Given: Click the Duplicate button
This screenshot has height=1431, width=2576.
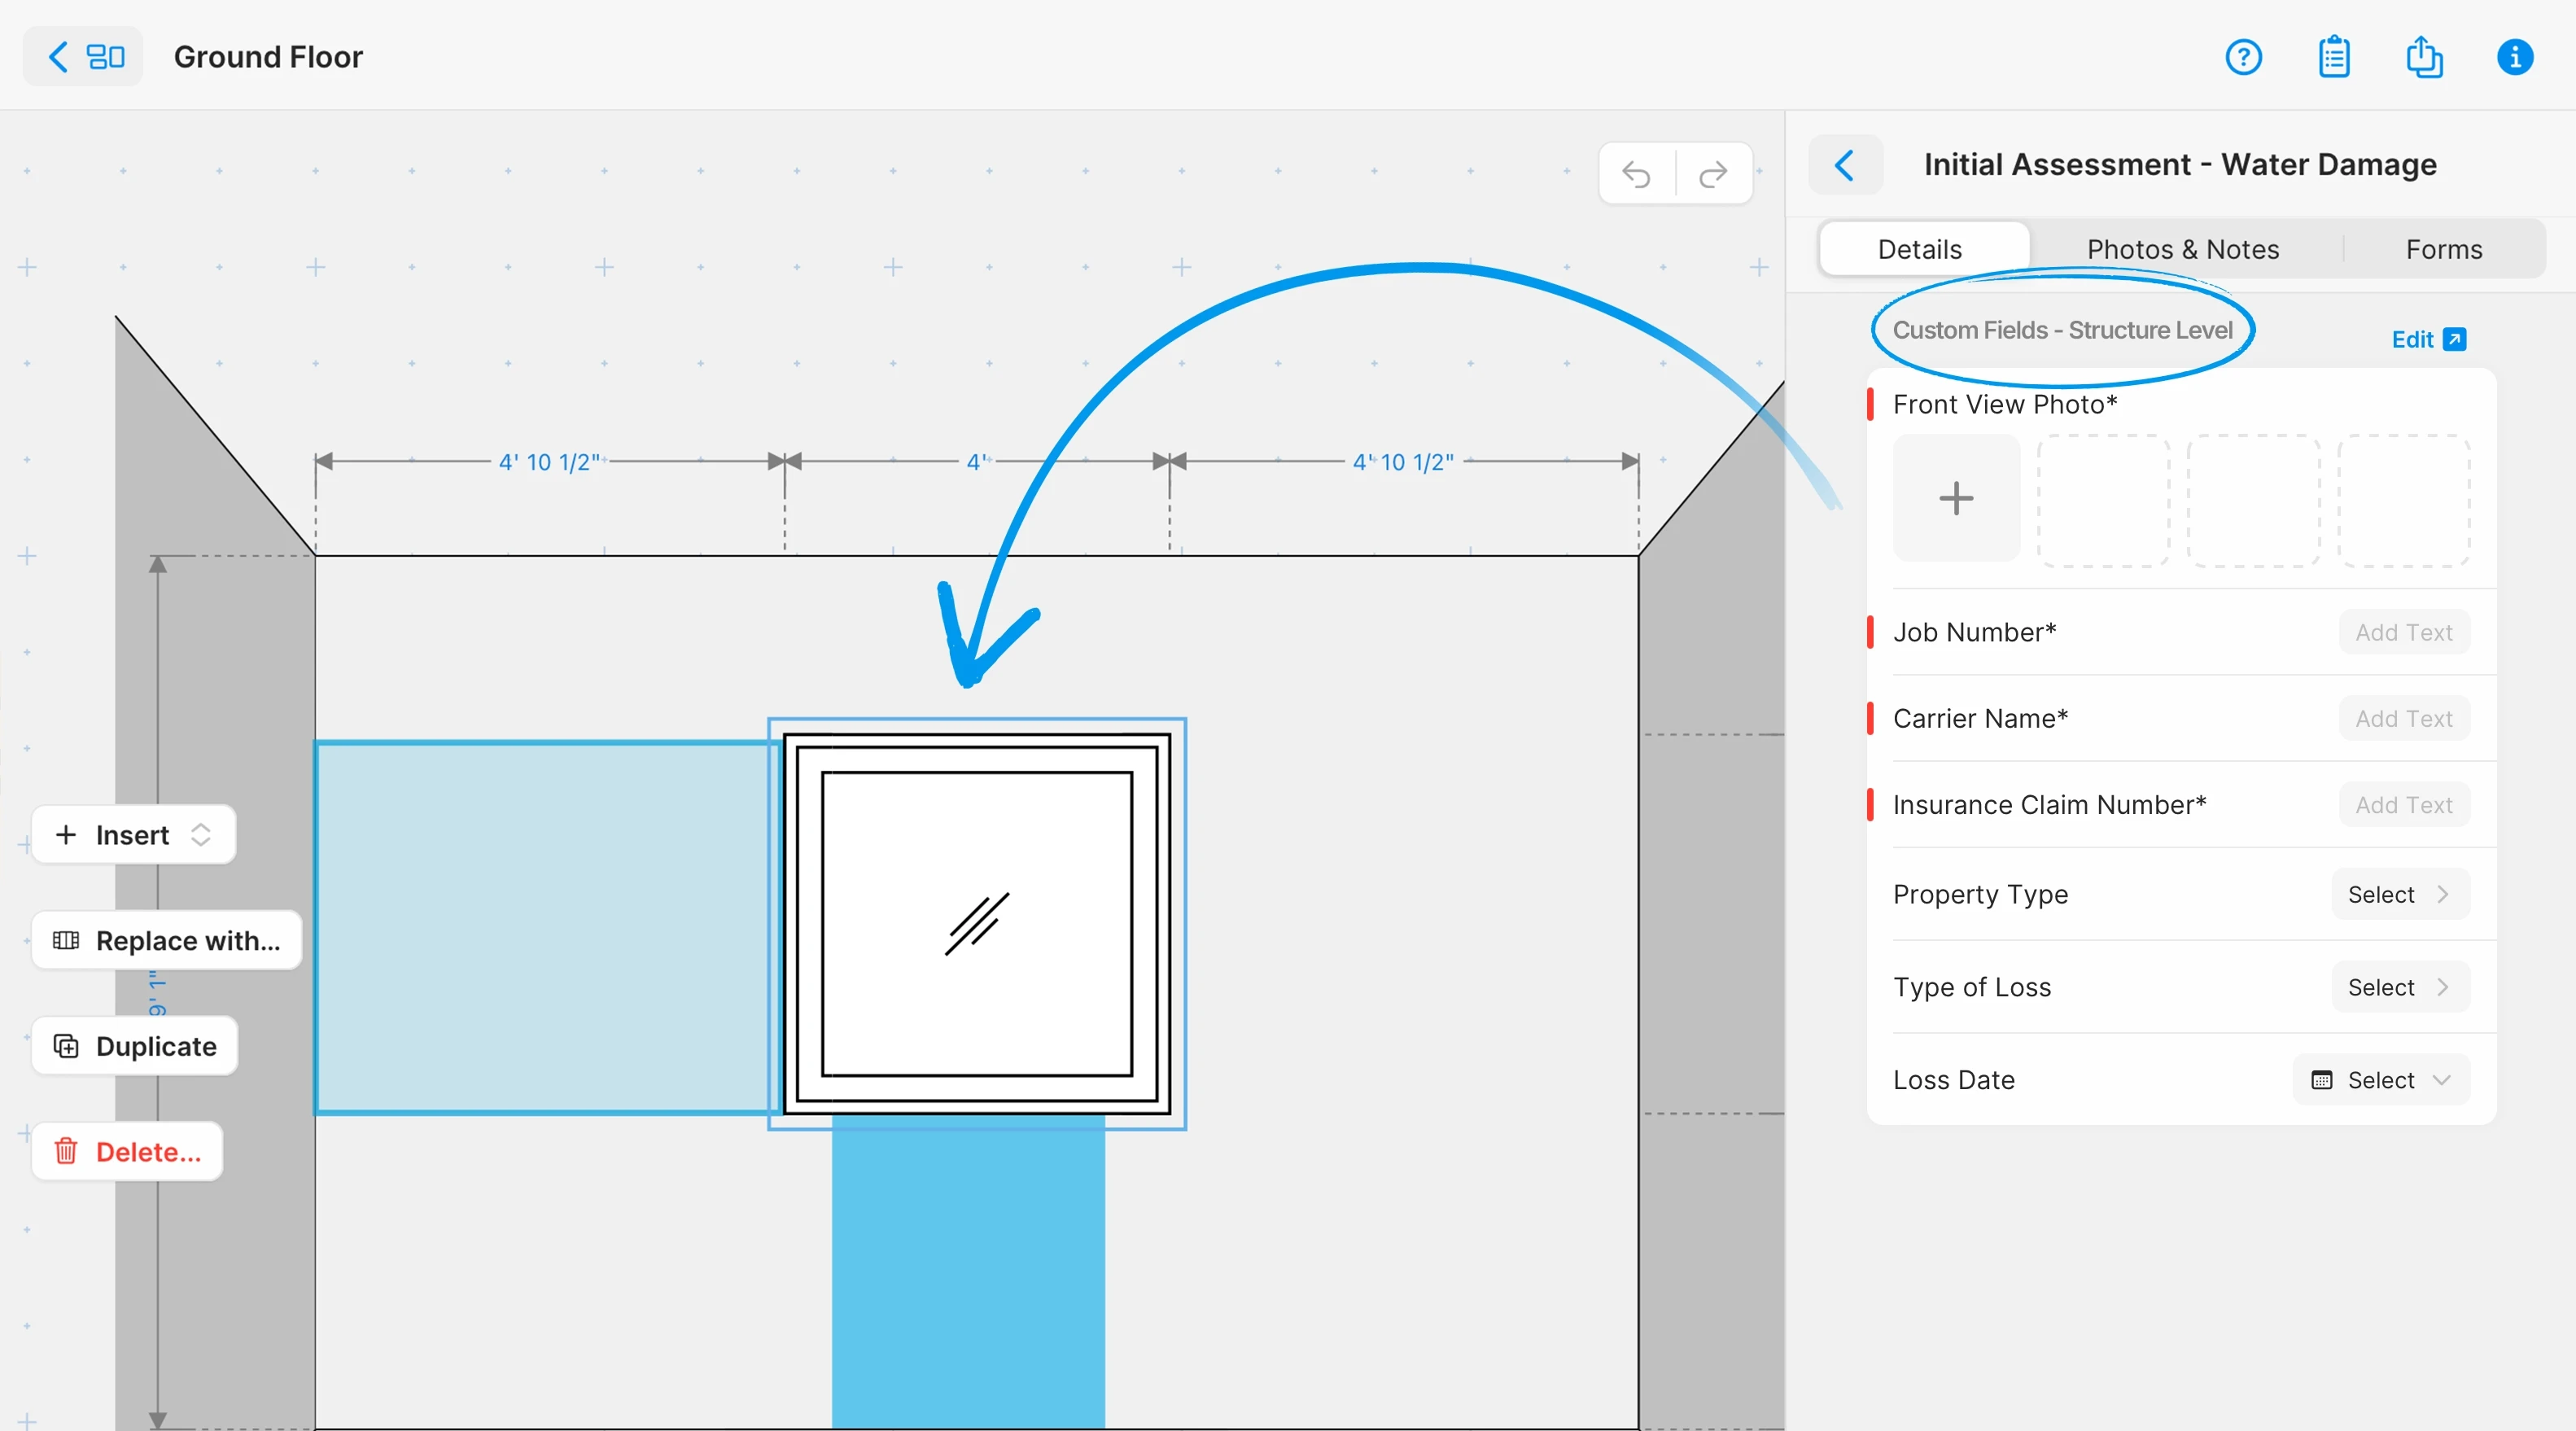Looking at the screenshot, I should 135,1046.
